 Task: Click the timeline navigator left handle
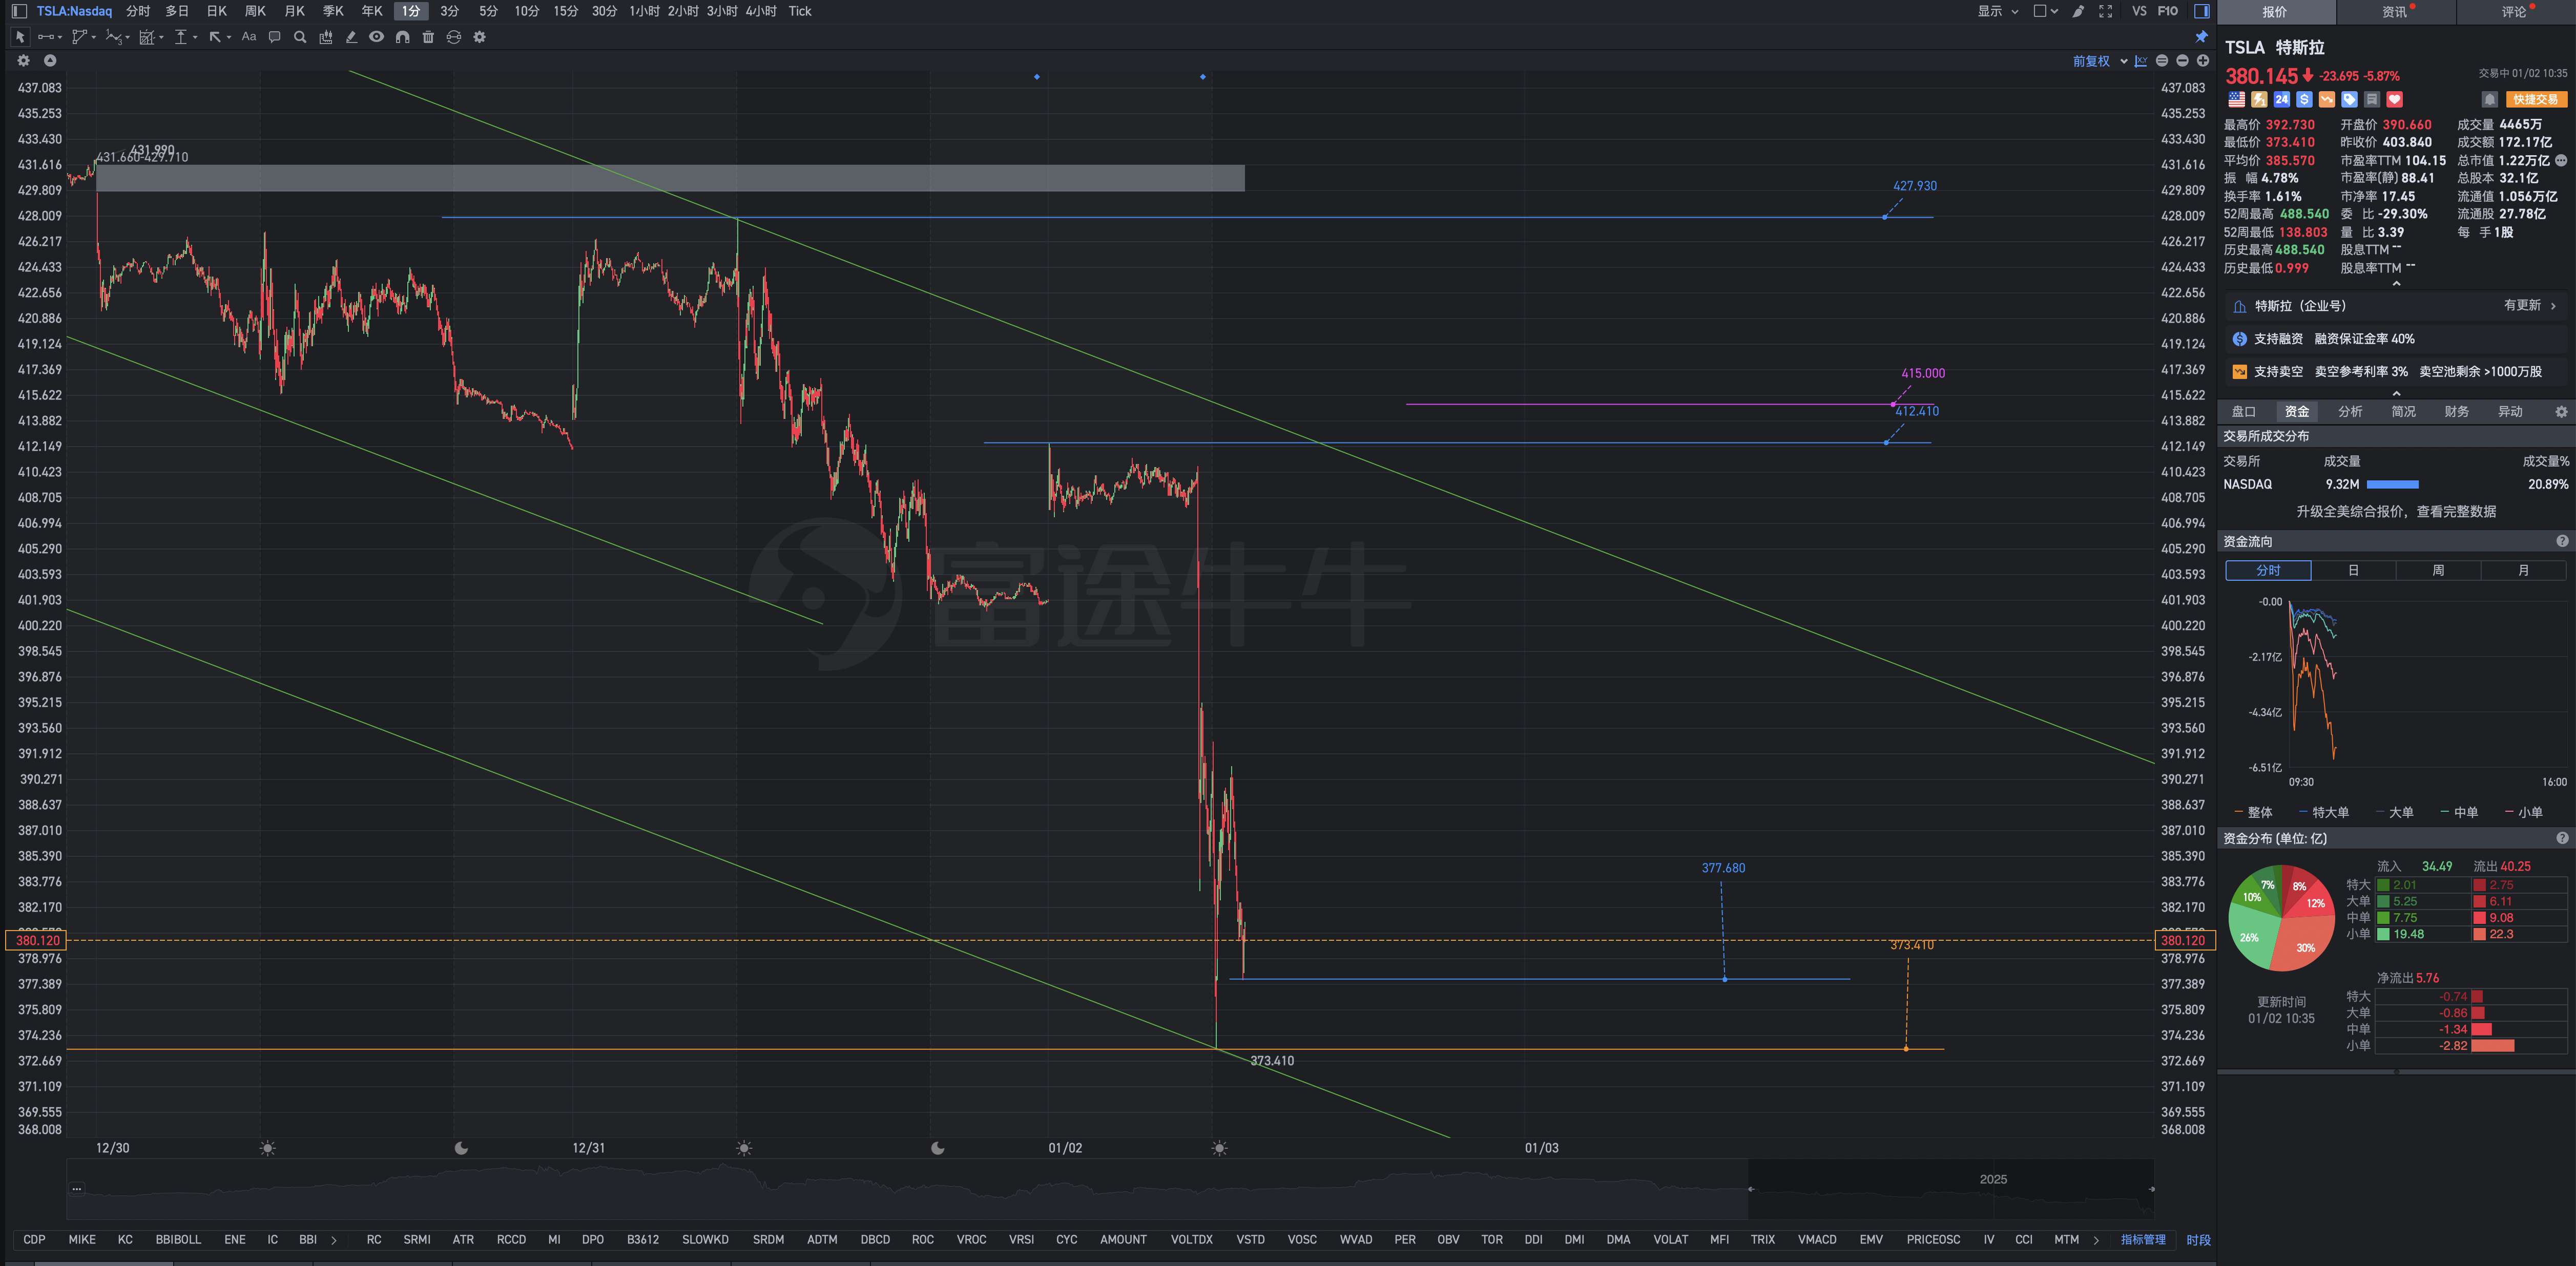1750,1189
